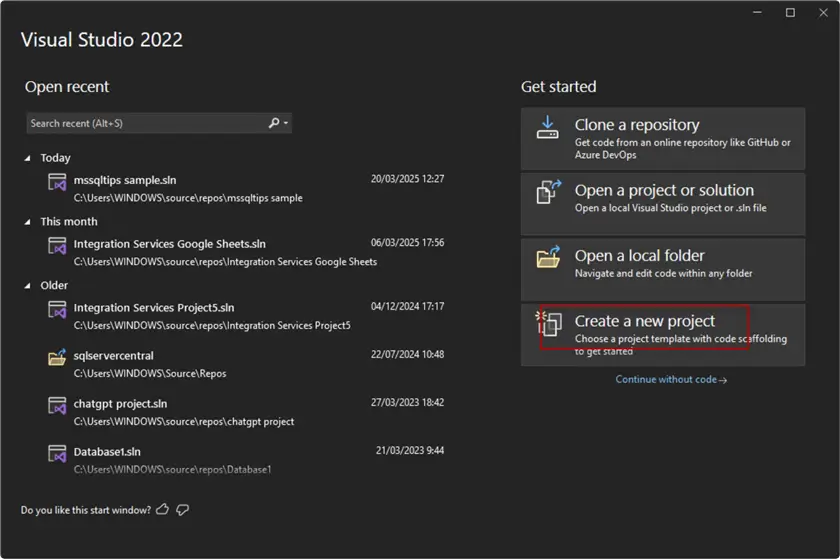Click the Open a project or solution title
This screenshot has height=559, width=840.
coord(664,190)
